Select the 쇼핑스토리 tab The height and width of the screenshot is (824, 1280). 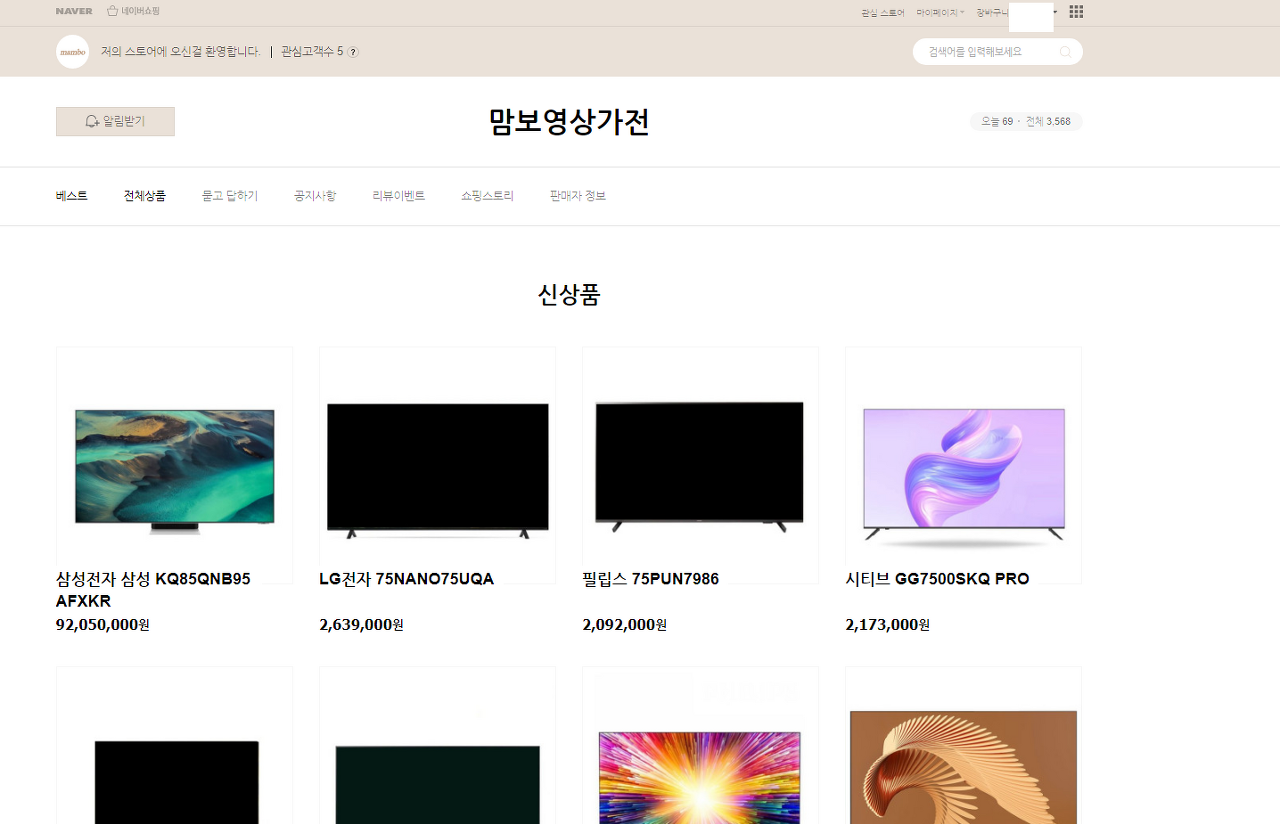[487, 196]
